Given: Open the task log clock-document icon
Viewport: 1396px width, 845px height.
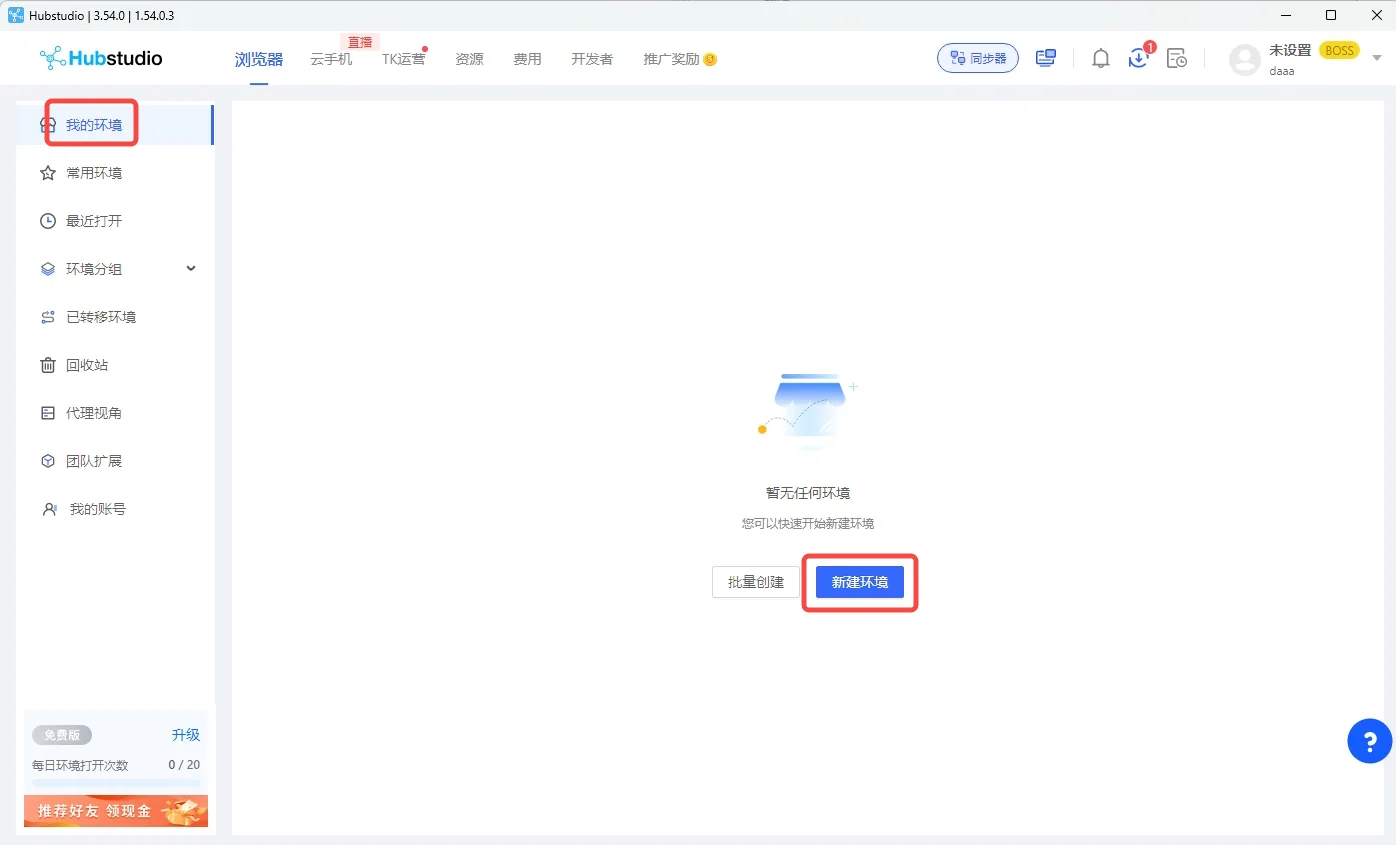Looking at the screenshot, I should pos(1177,58).
